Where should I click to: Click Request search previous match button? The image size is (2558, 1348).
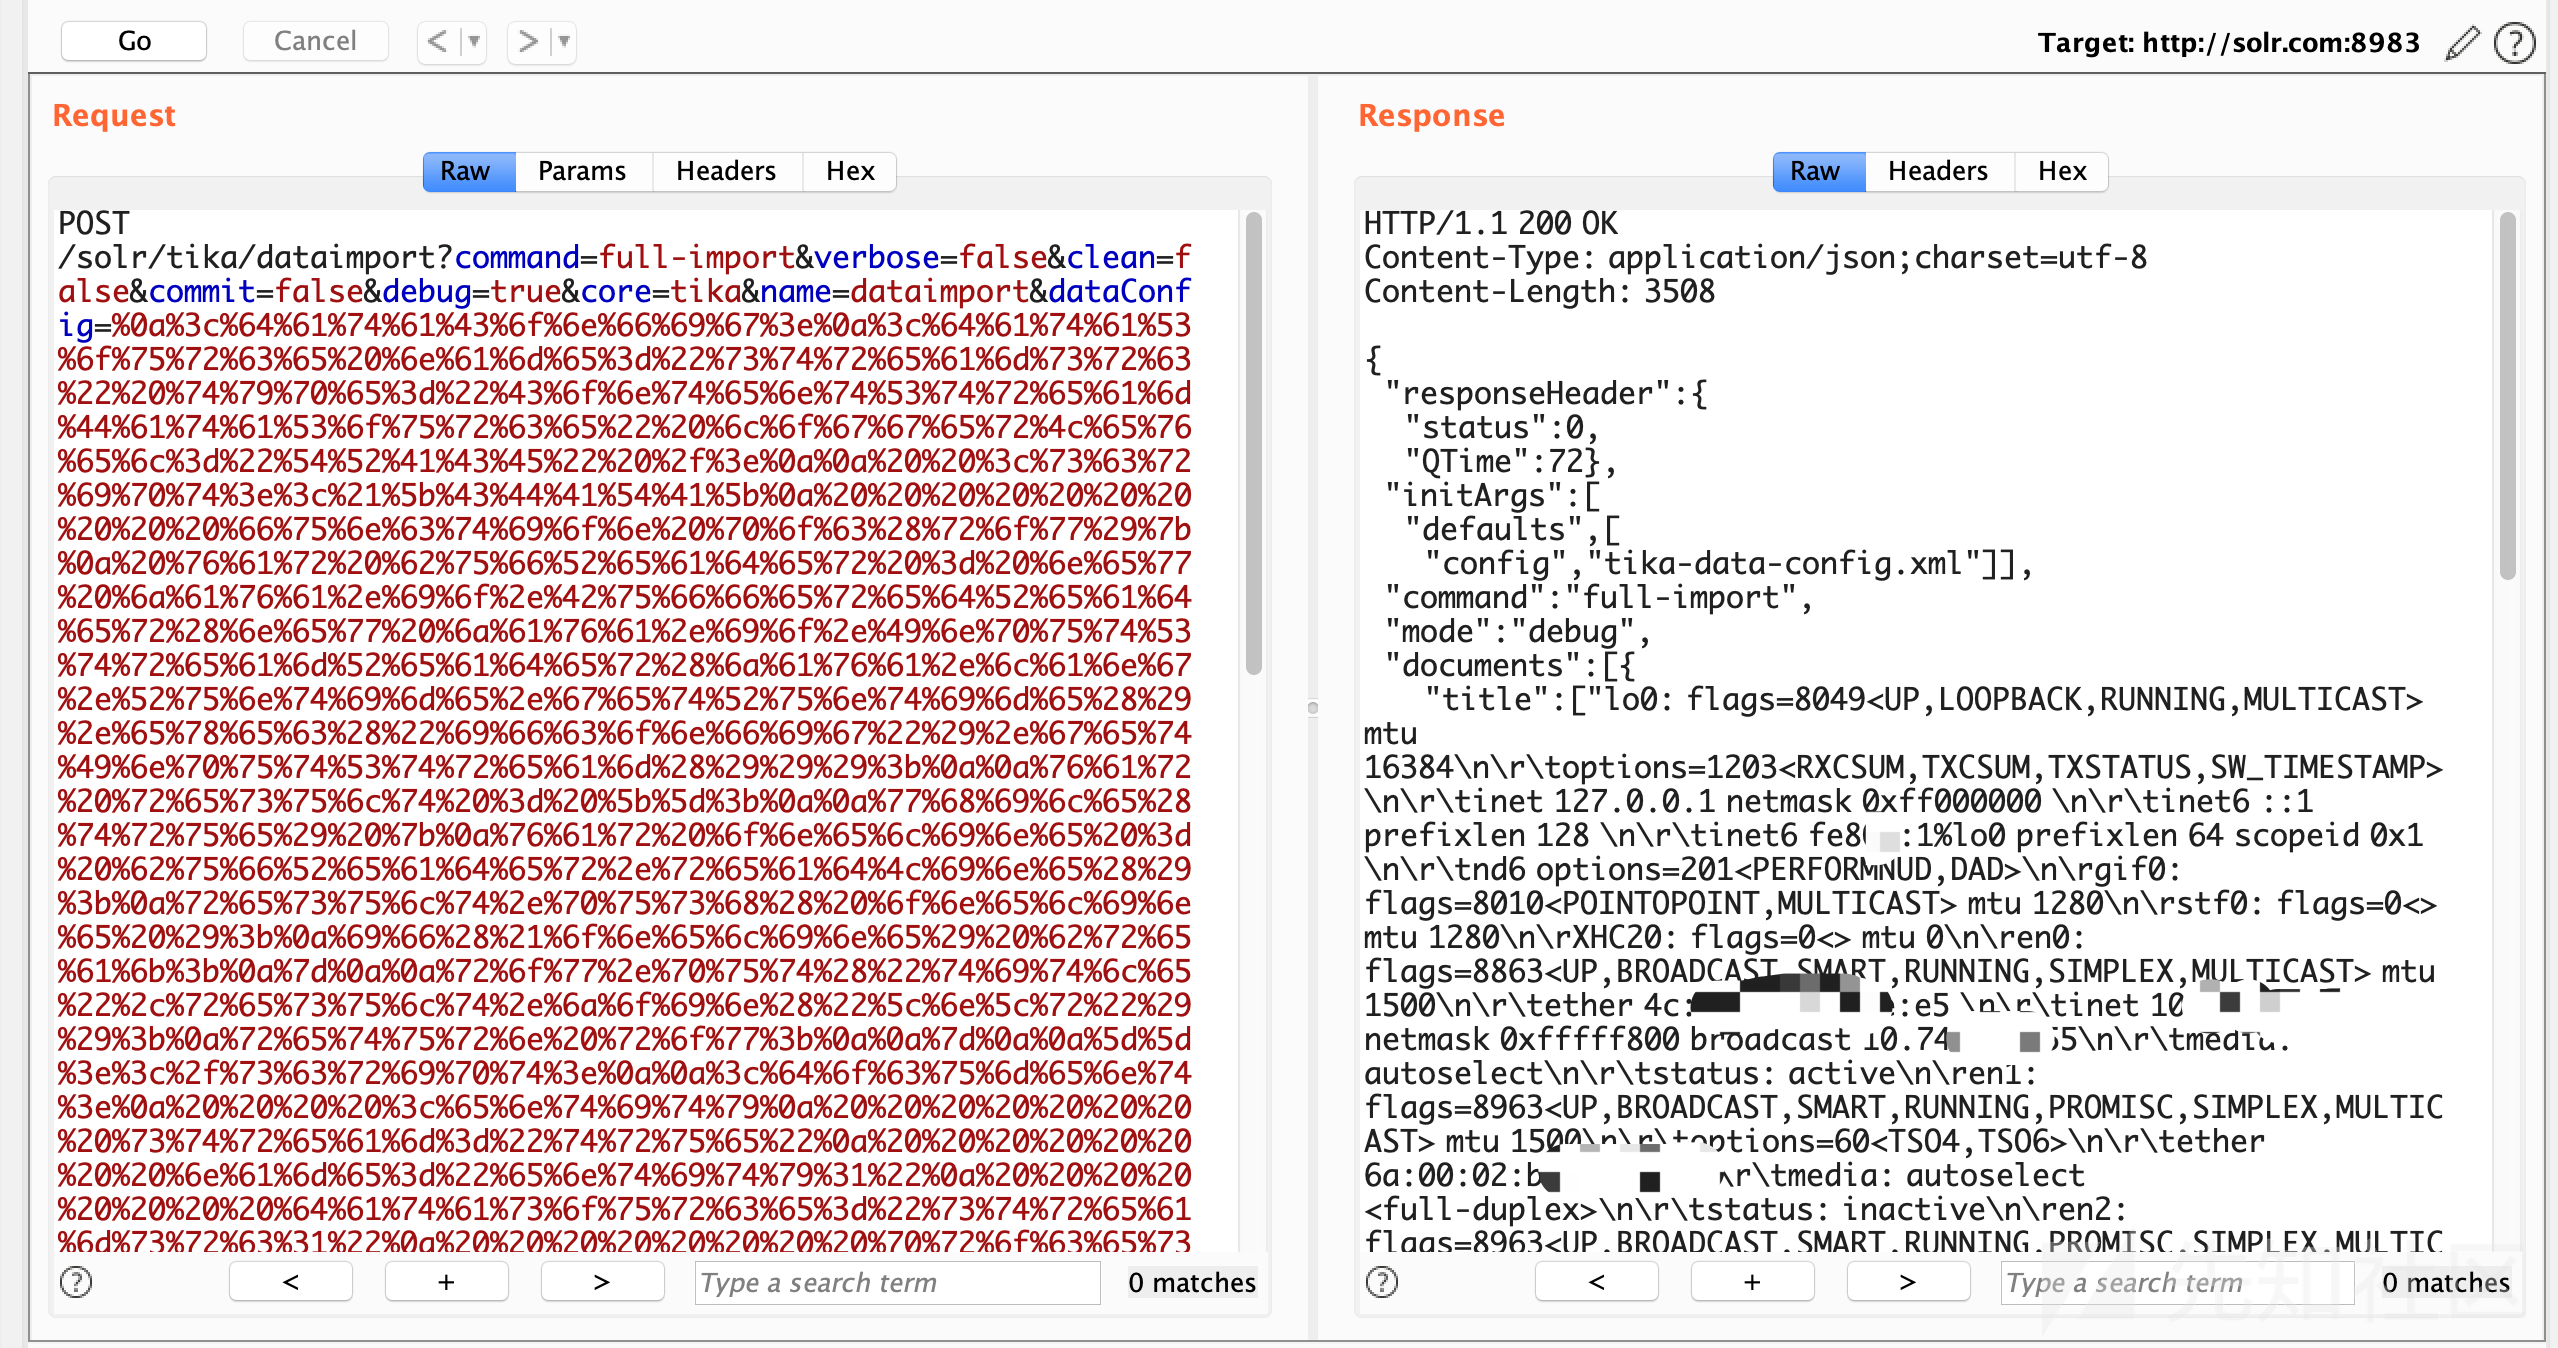coord(291,1281)
